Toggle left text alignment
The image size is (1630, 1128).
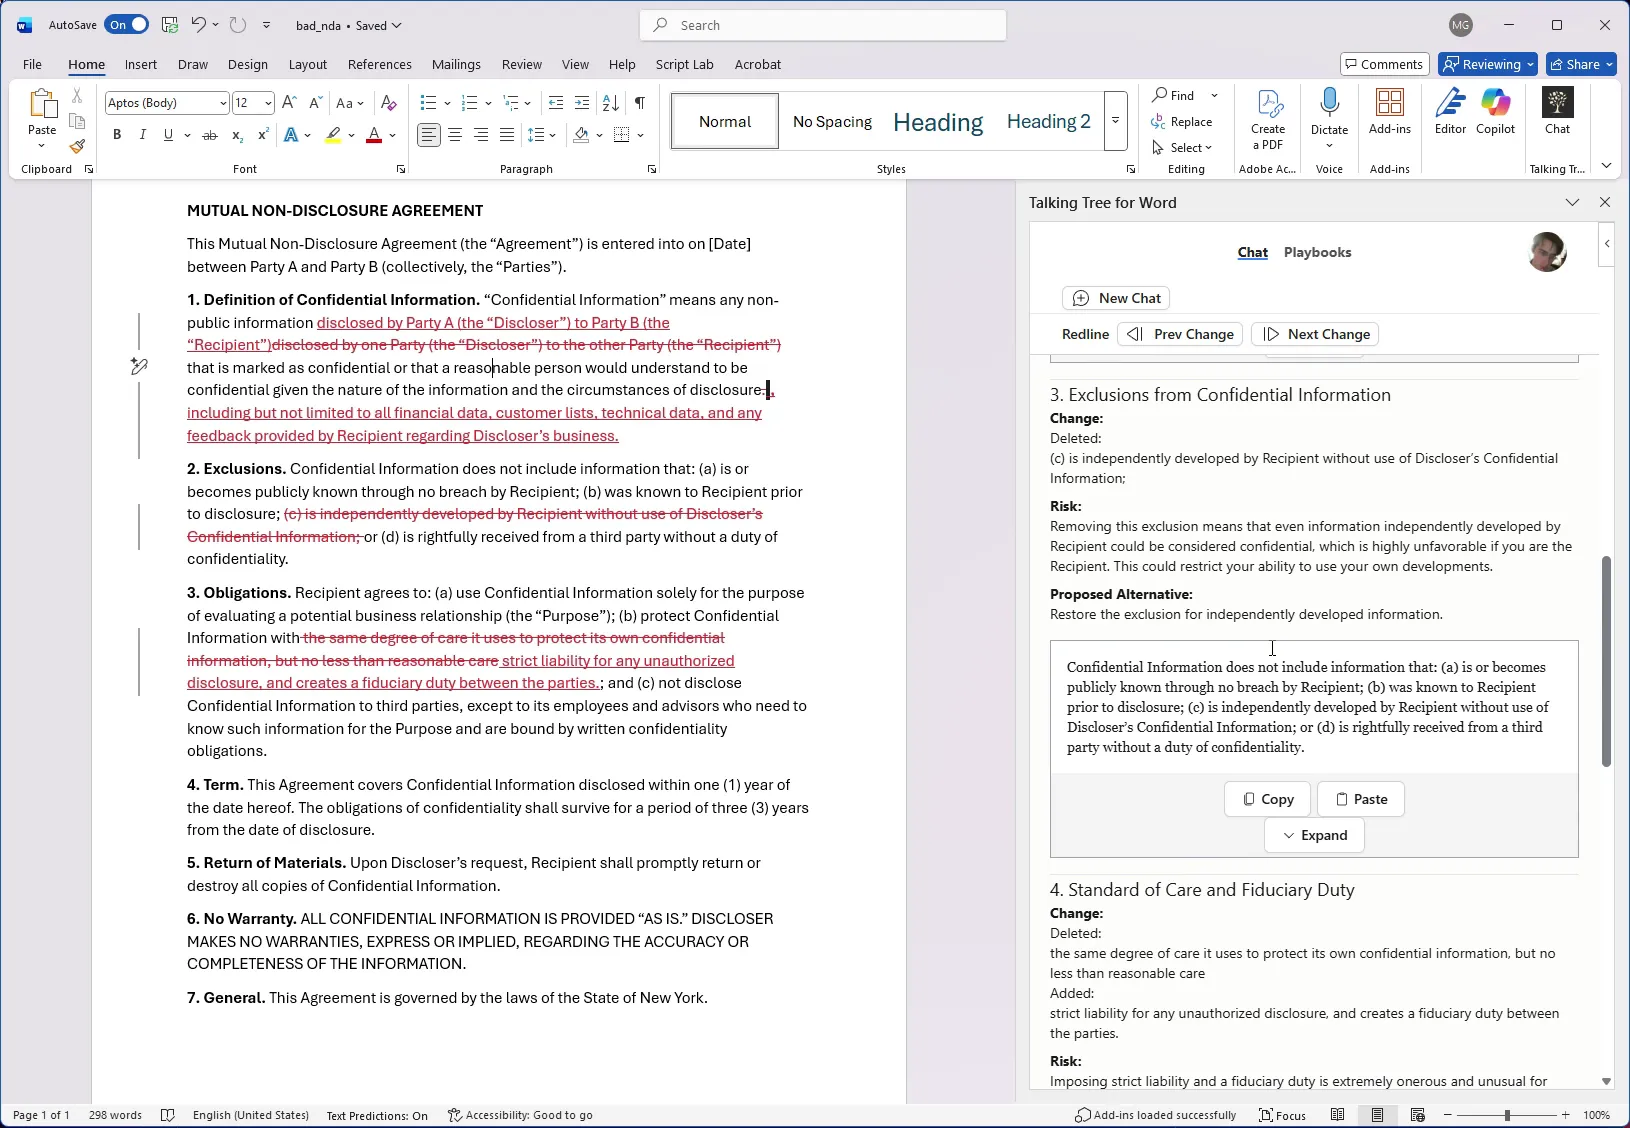429,135
